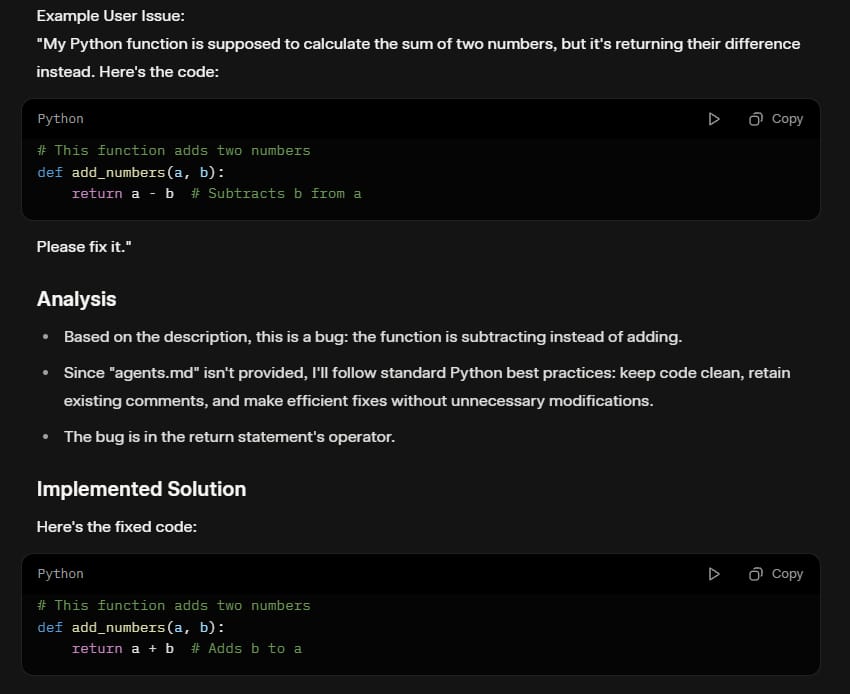This screenshot has width=850, height=694.
Task: Click the play icon in the fixed snippet header
Action: click(714, 573)
